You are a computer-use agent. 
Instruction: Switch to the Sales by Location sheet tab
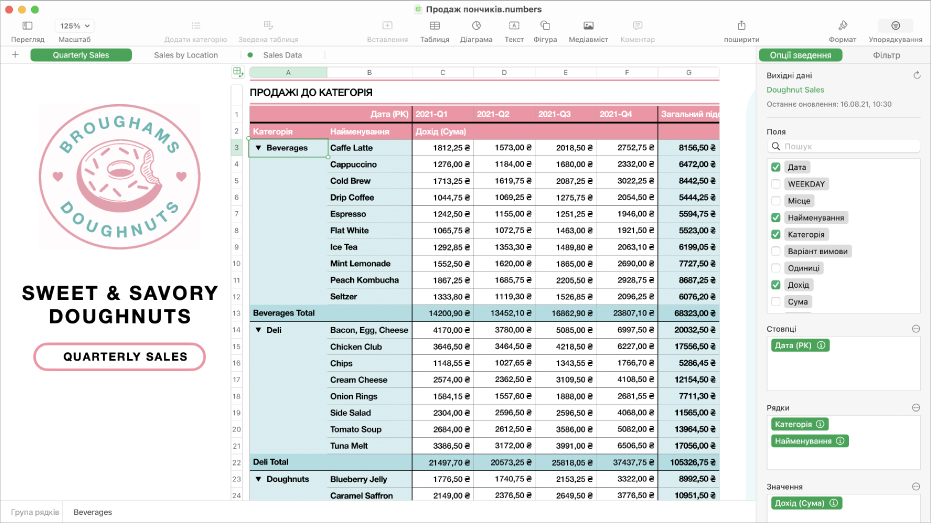tap(186, 55)
